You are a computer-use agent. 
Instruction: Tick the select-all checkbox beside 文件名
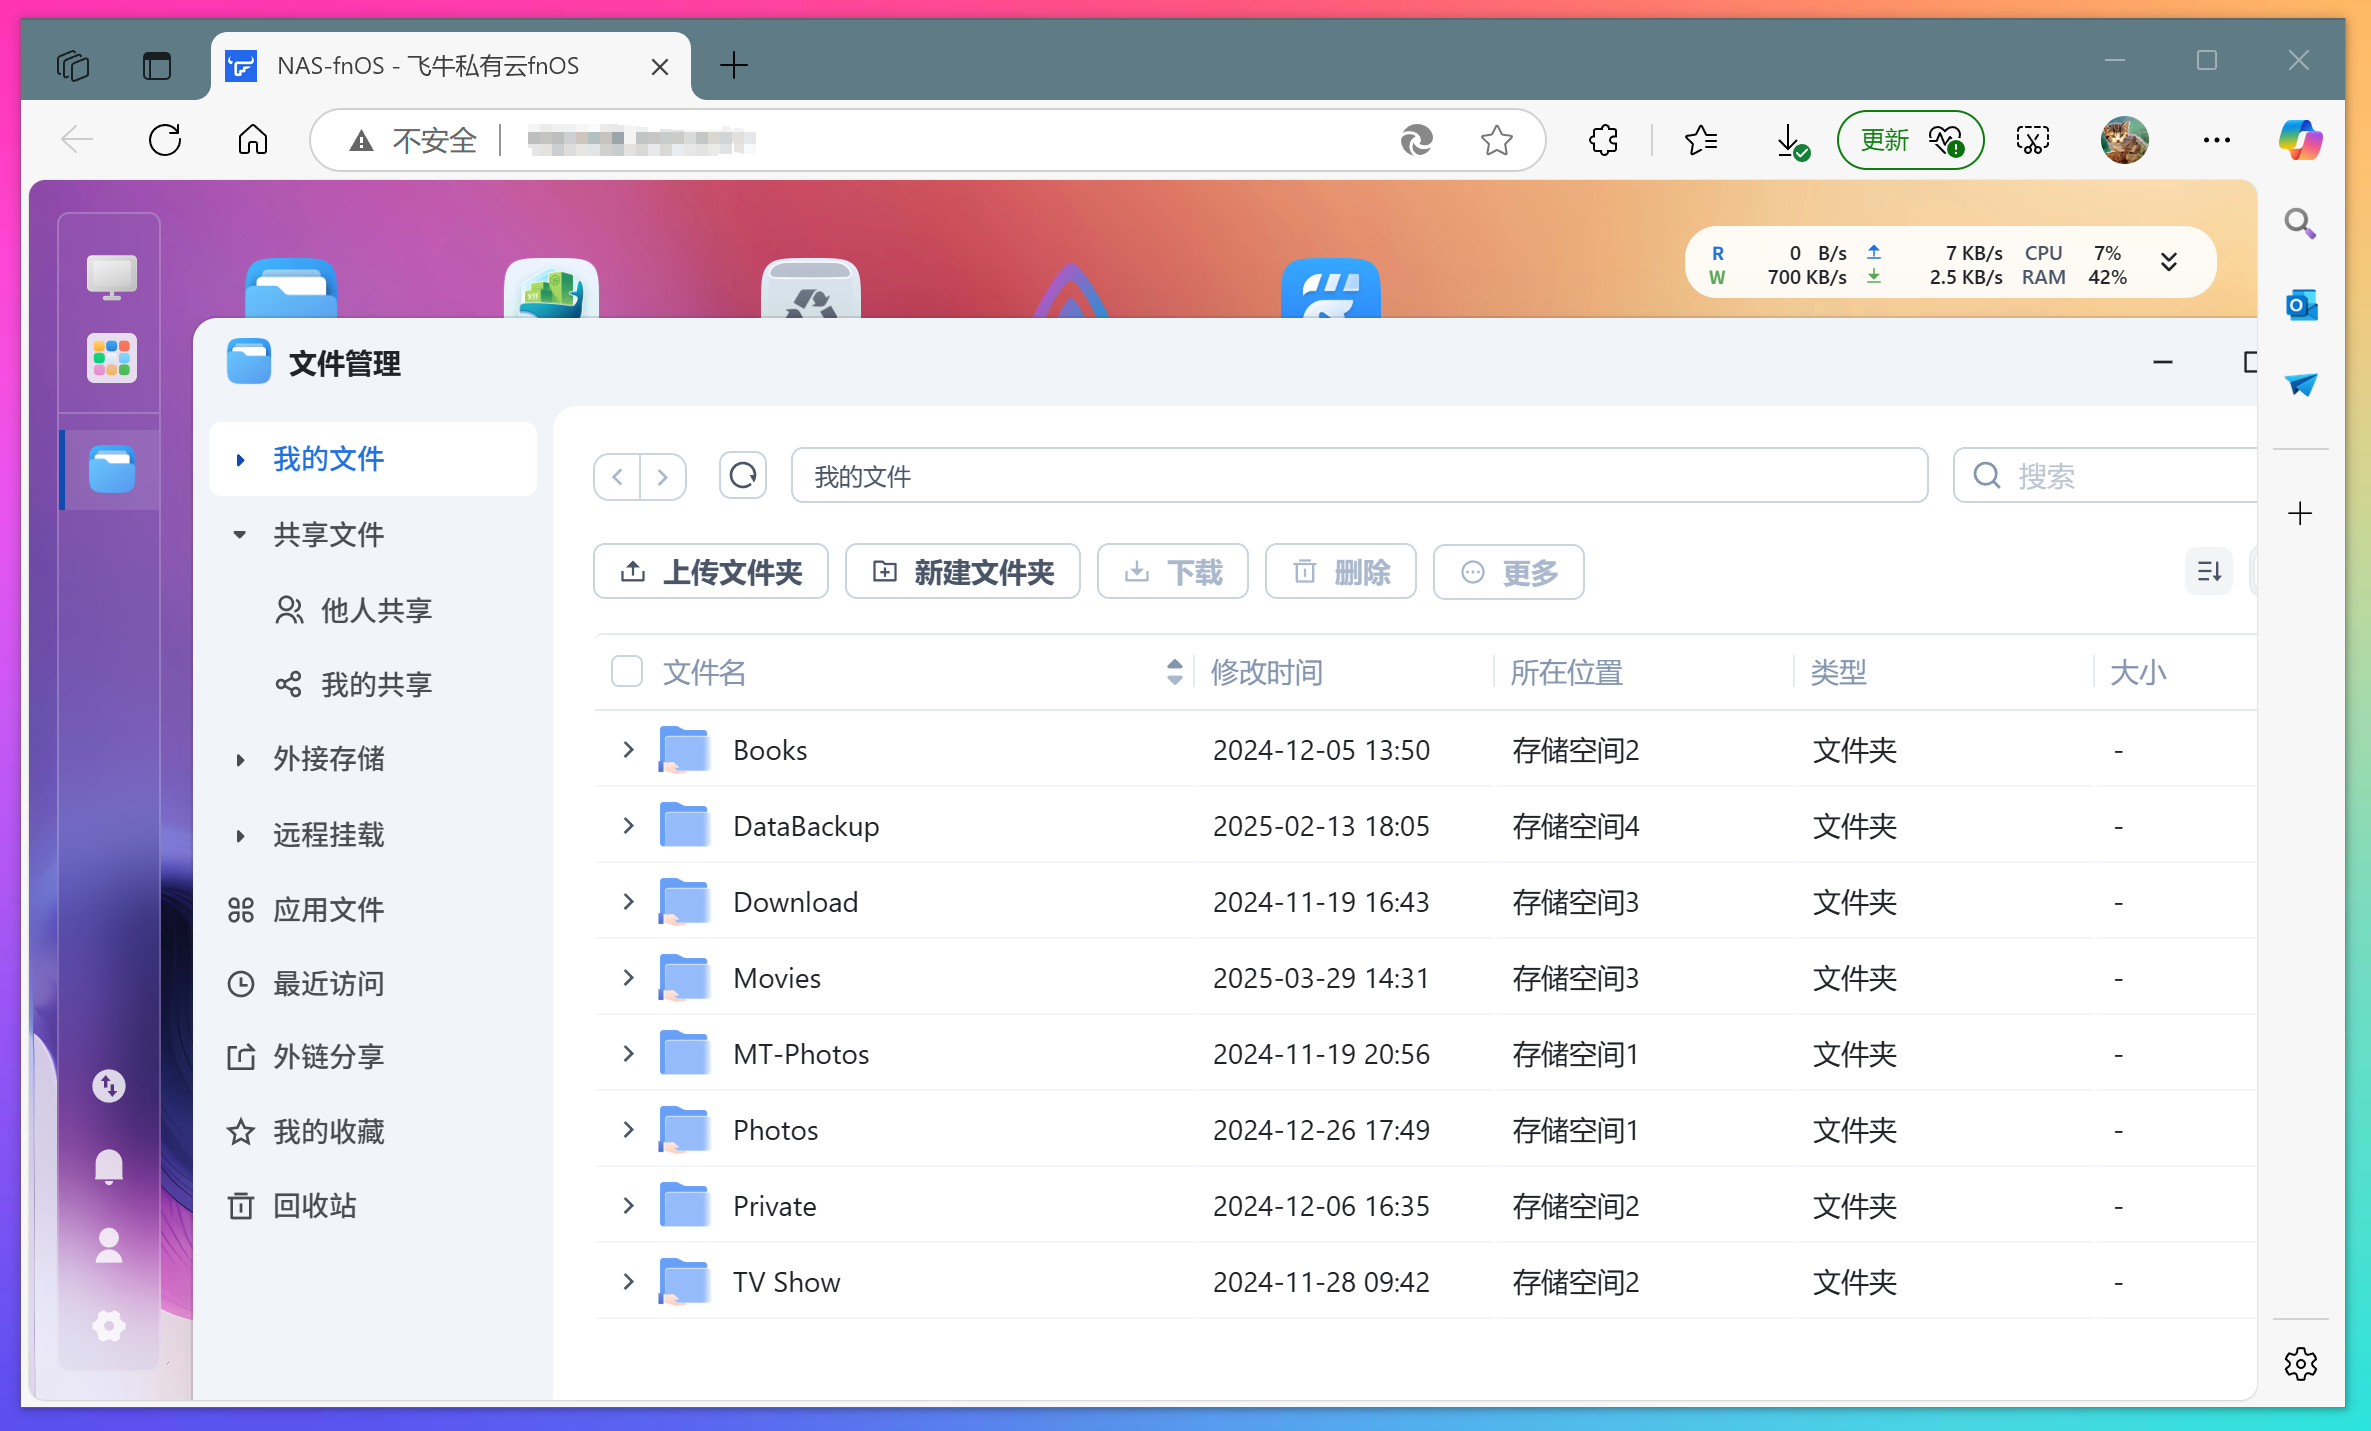(x=627, y=672)
